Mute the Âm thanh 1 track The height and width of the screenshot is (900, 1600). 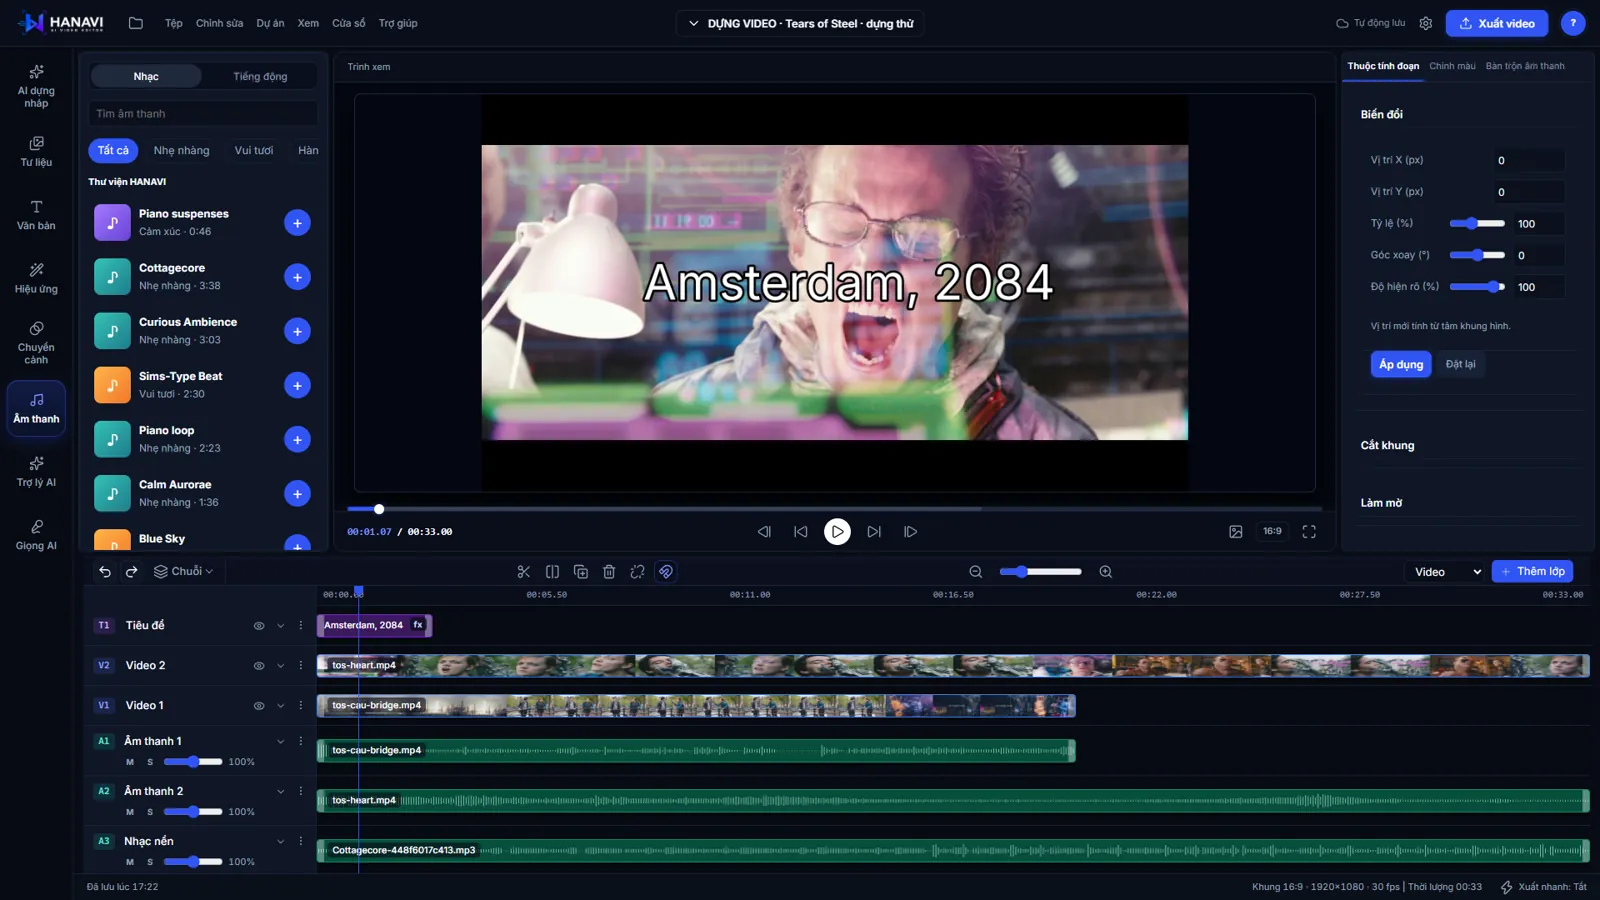130,762
